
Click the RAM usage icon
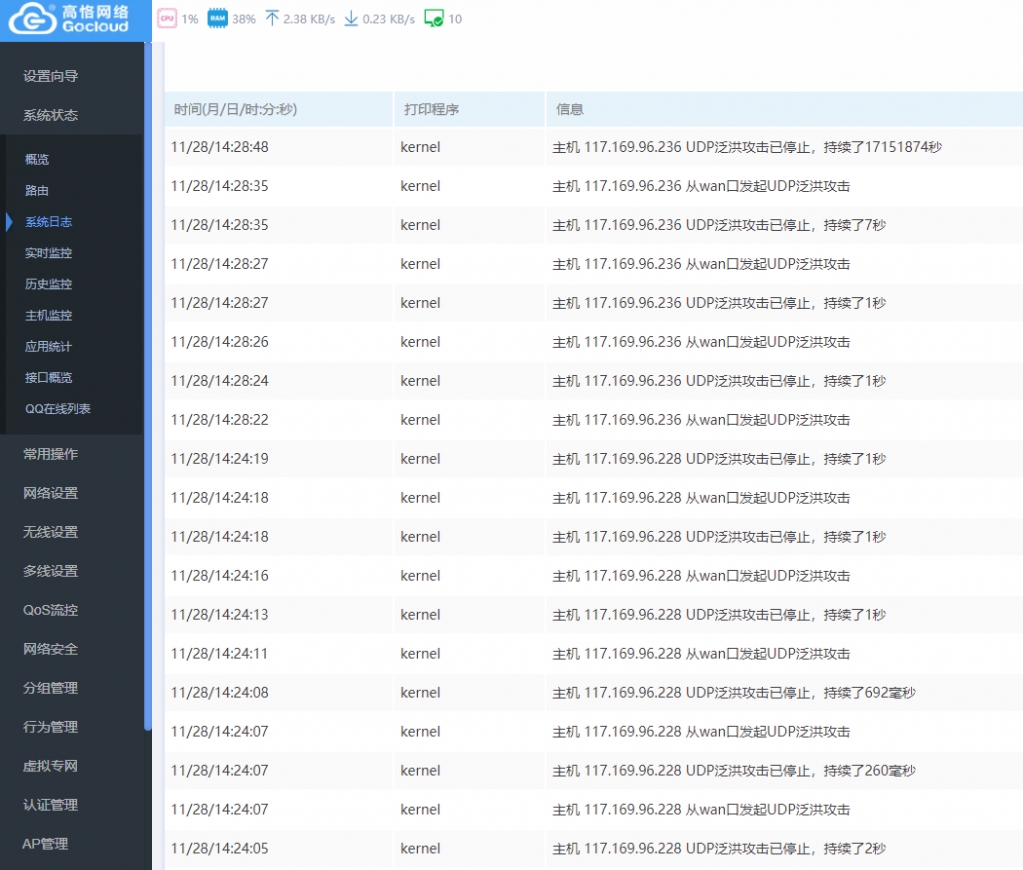(x=217, y=18)
